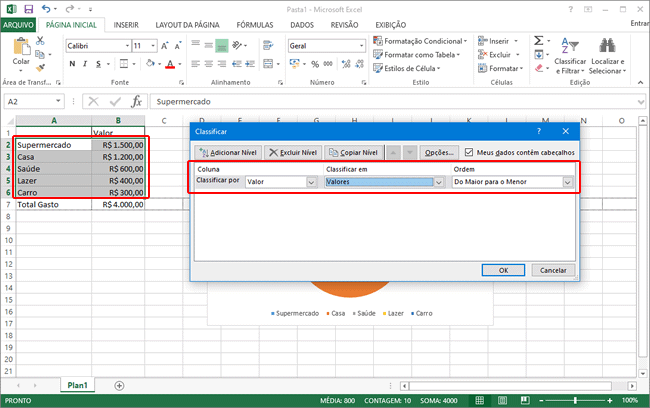Add a new sheet with plus icon
This screenshot has height=408, width=650.
click(119, 385)
